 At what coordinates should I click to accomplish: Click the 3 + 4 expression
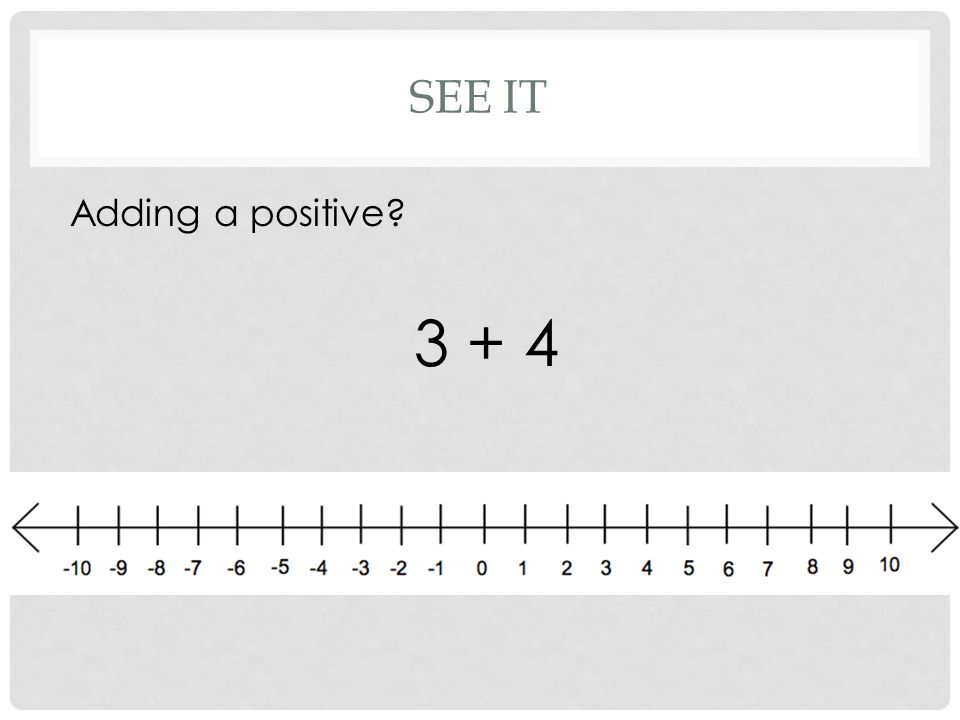pos(486,343)
